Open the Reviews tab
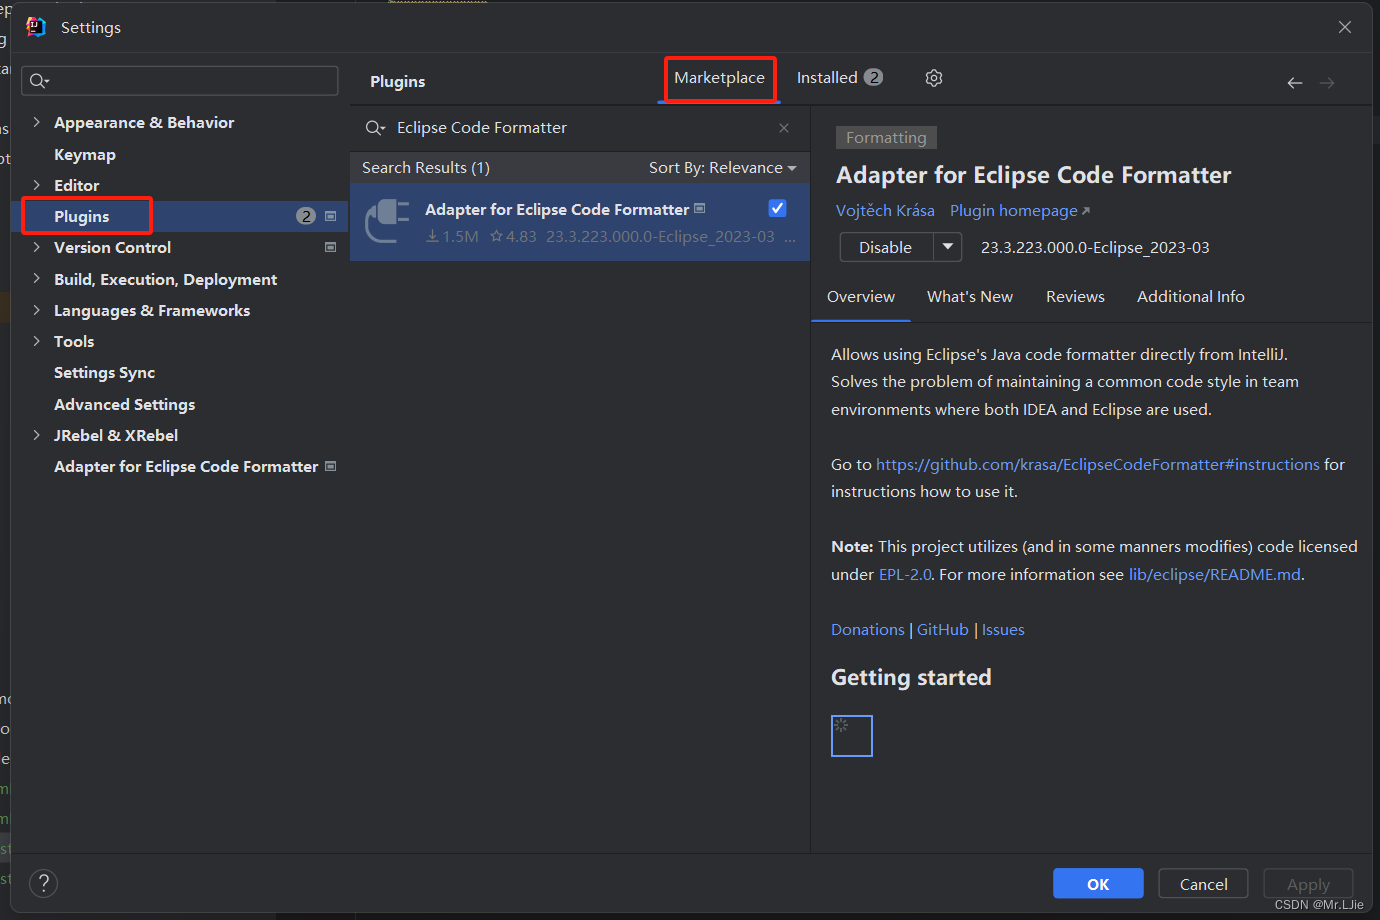The height and width of the screenshot is (920, 1380). click(1075, 297)
